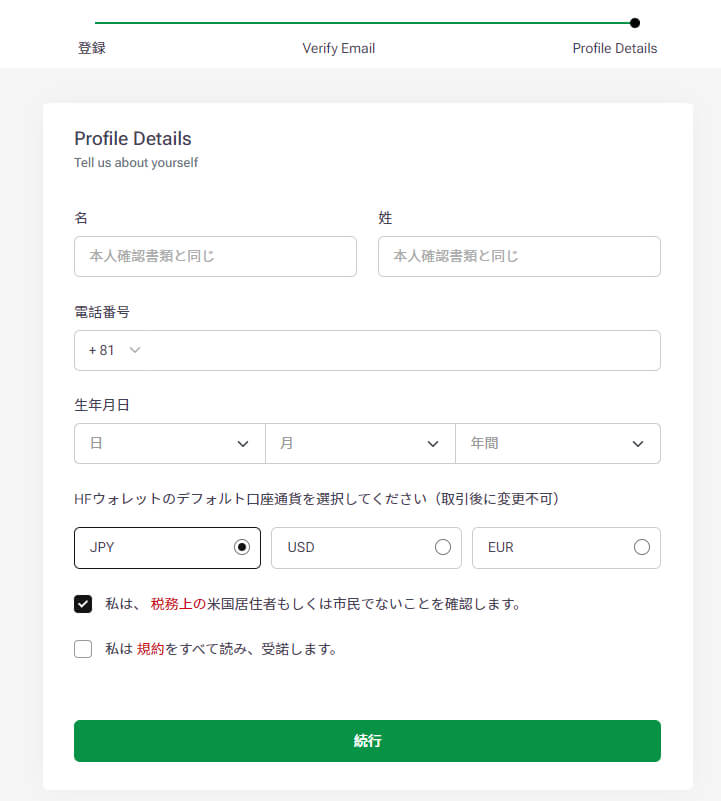Image resolution: width=721 pixels, height=801 pixels.
Task: Select USD as default currency
Action: (x=366, y=547)
